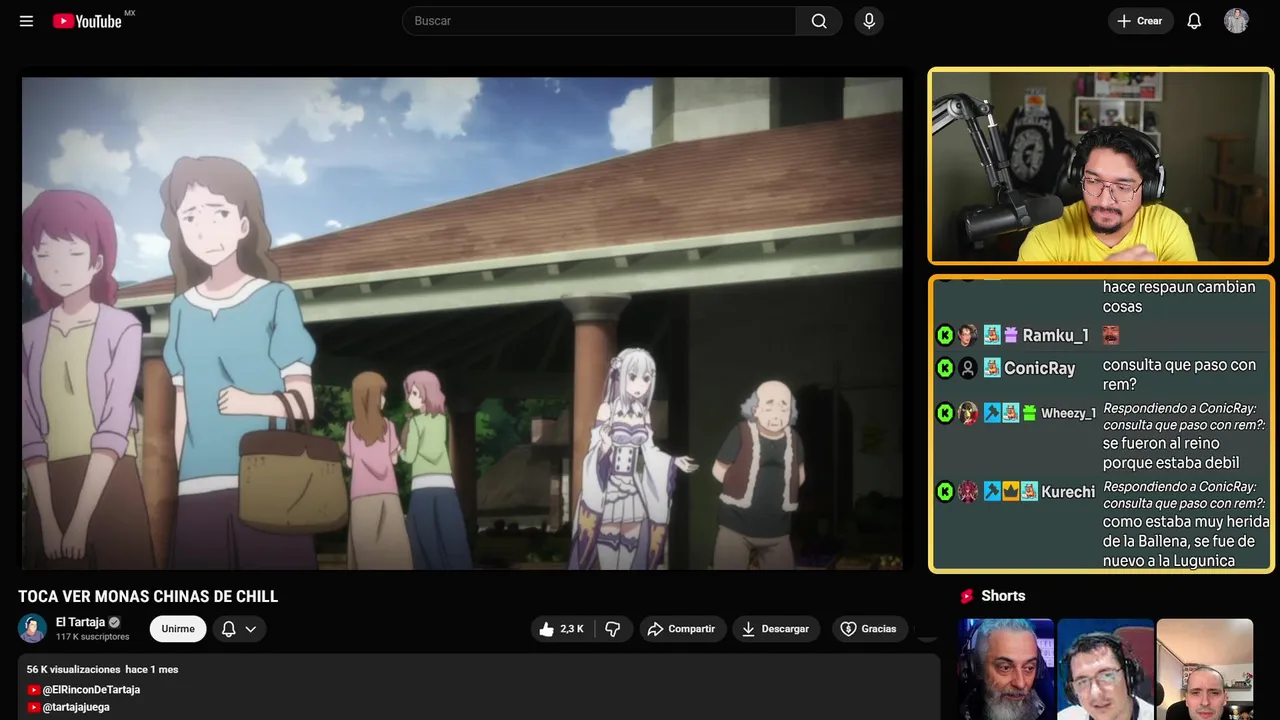
Task: Click the Unirme join button
Action: [178, 629]
